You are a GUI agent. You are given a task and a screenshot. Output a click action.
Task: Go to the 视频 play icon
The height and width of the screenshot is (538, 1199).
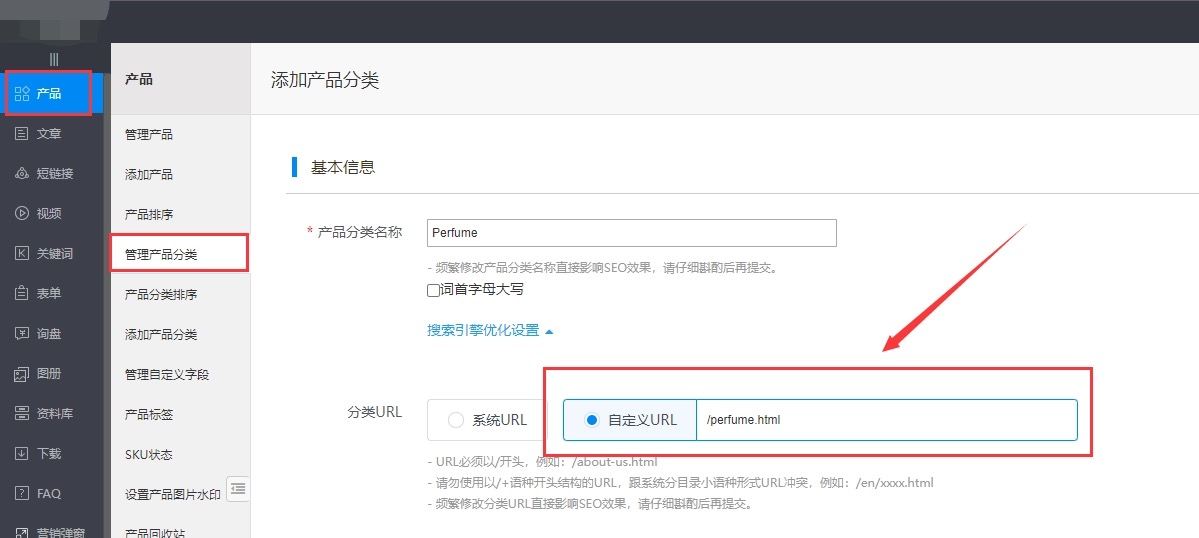click(x=22, y=214)
